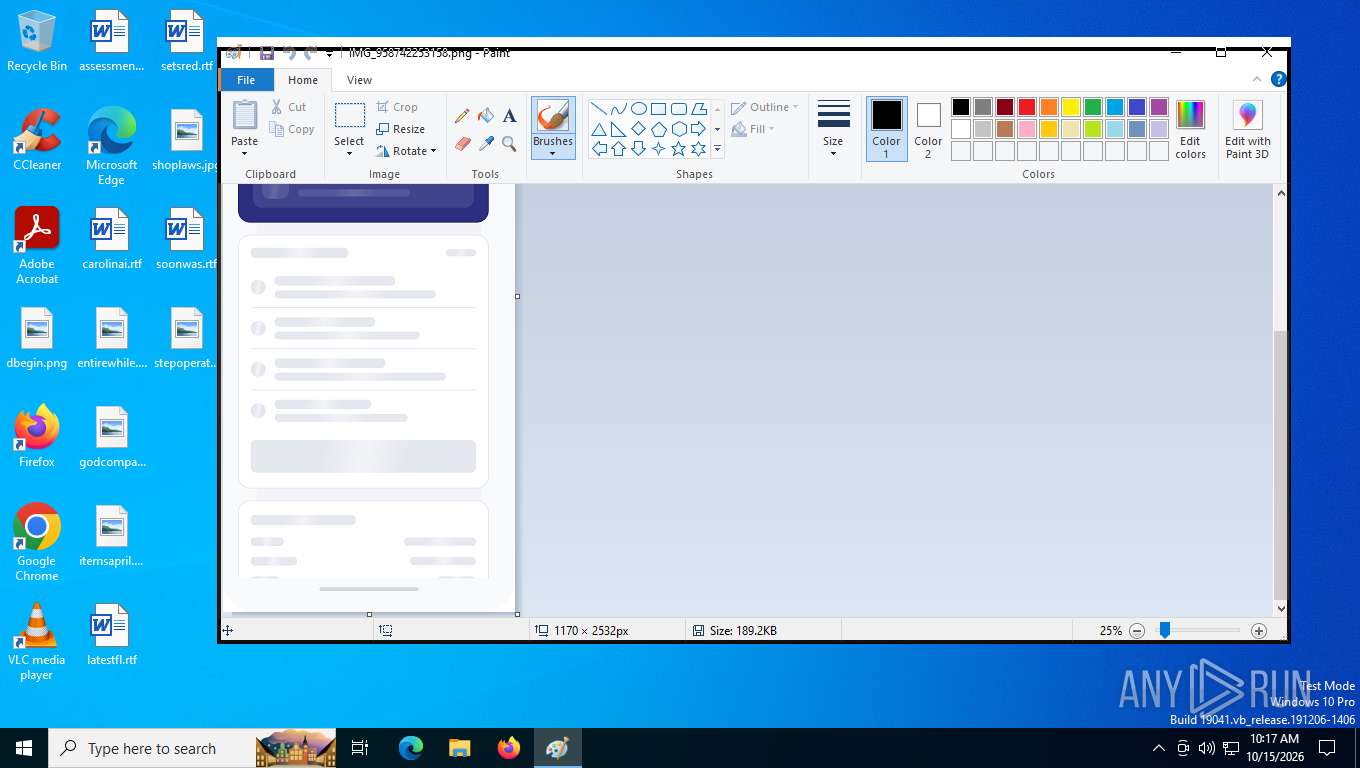Click the taskbar search box

tap(192, 748)
